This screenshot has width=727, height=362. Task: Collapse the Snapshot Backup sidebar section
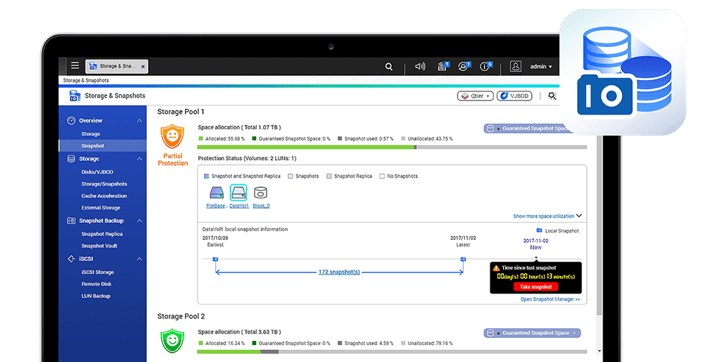[140, 221]
